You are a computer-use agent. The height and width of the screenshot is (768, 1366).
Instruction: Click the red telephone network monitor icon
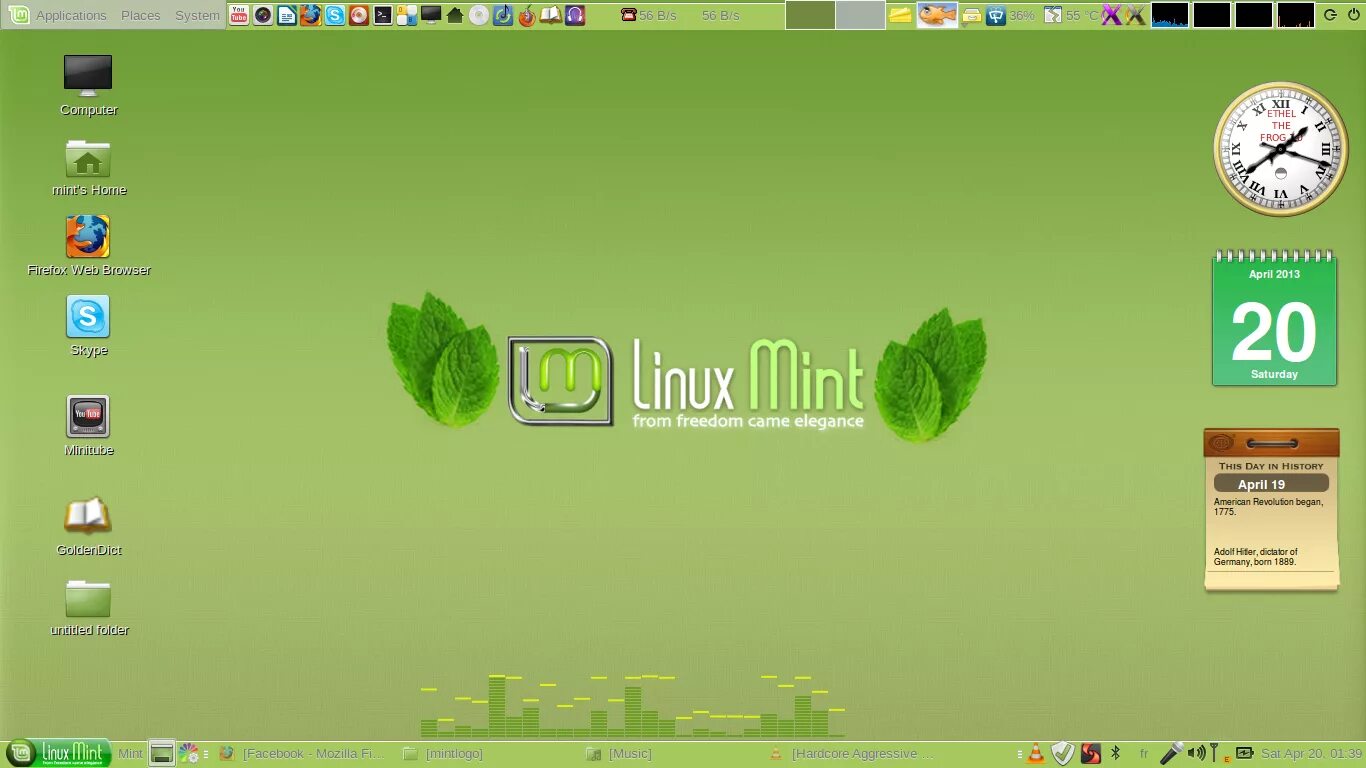629,15
